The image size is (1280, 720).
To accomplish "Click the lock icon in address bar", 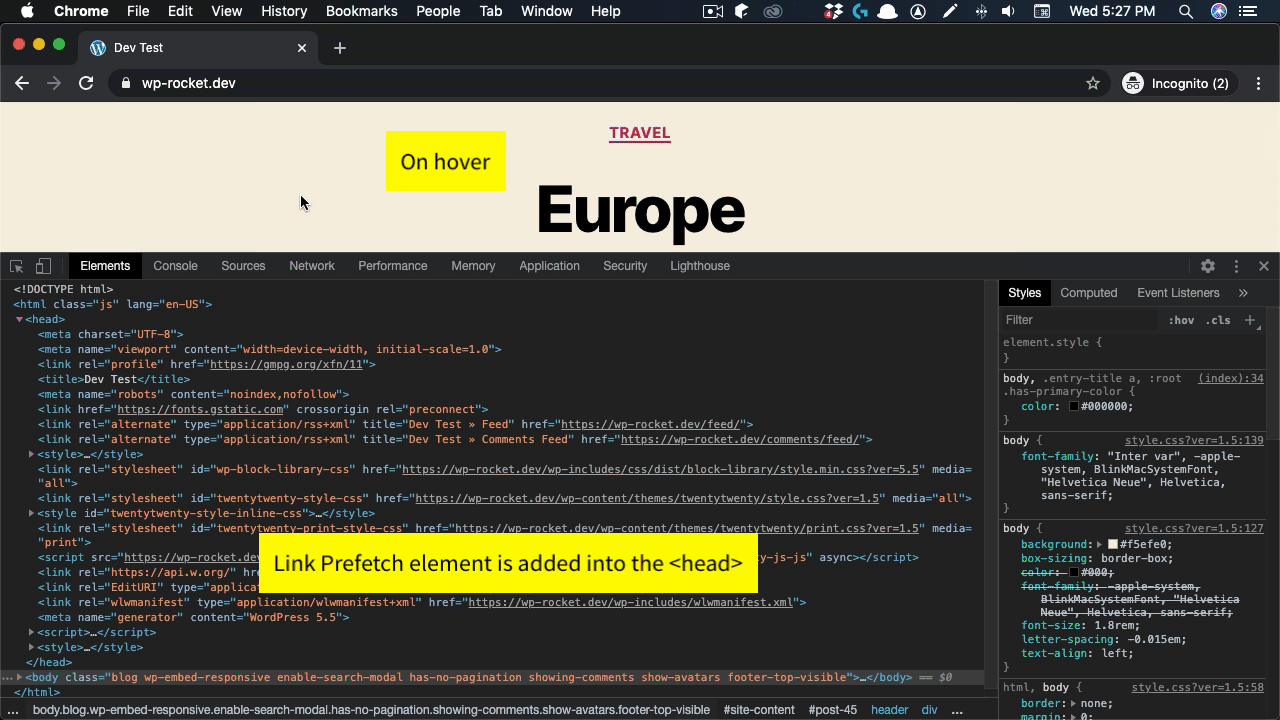I will pos(125,83).
